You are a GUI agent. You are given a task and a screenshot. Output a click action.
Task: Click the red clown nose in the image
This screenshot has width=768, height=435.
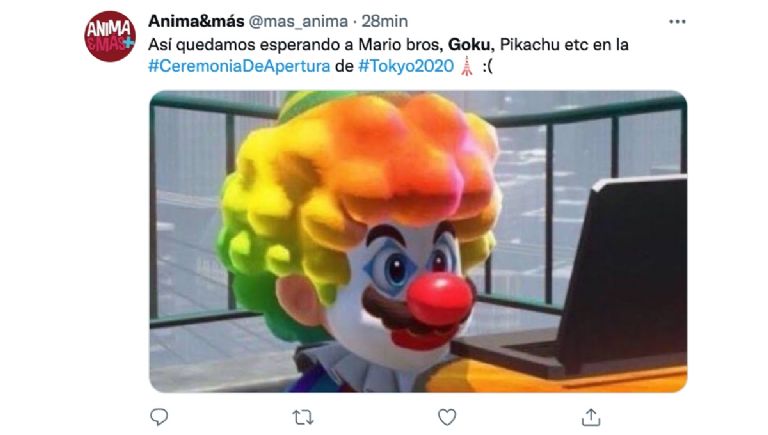pyautogui.click(x=439, y=299)
